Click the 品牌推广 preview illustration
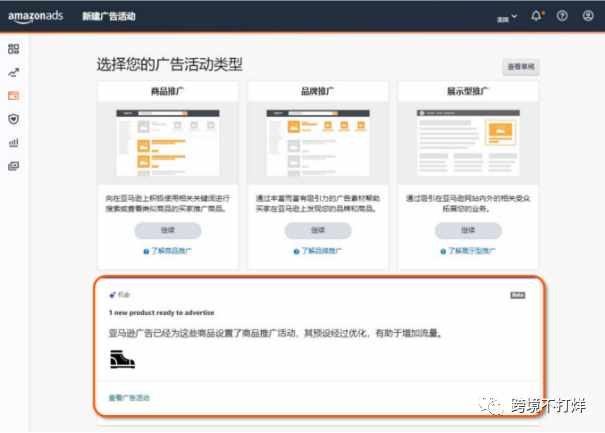 pos(318,143)
